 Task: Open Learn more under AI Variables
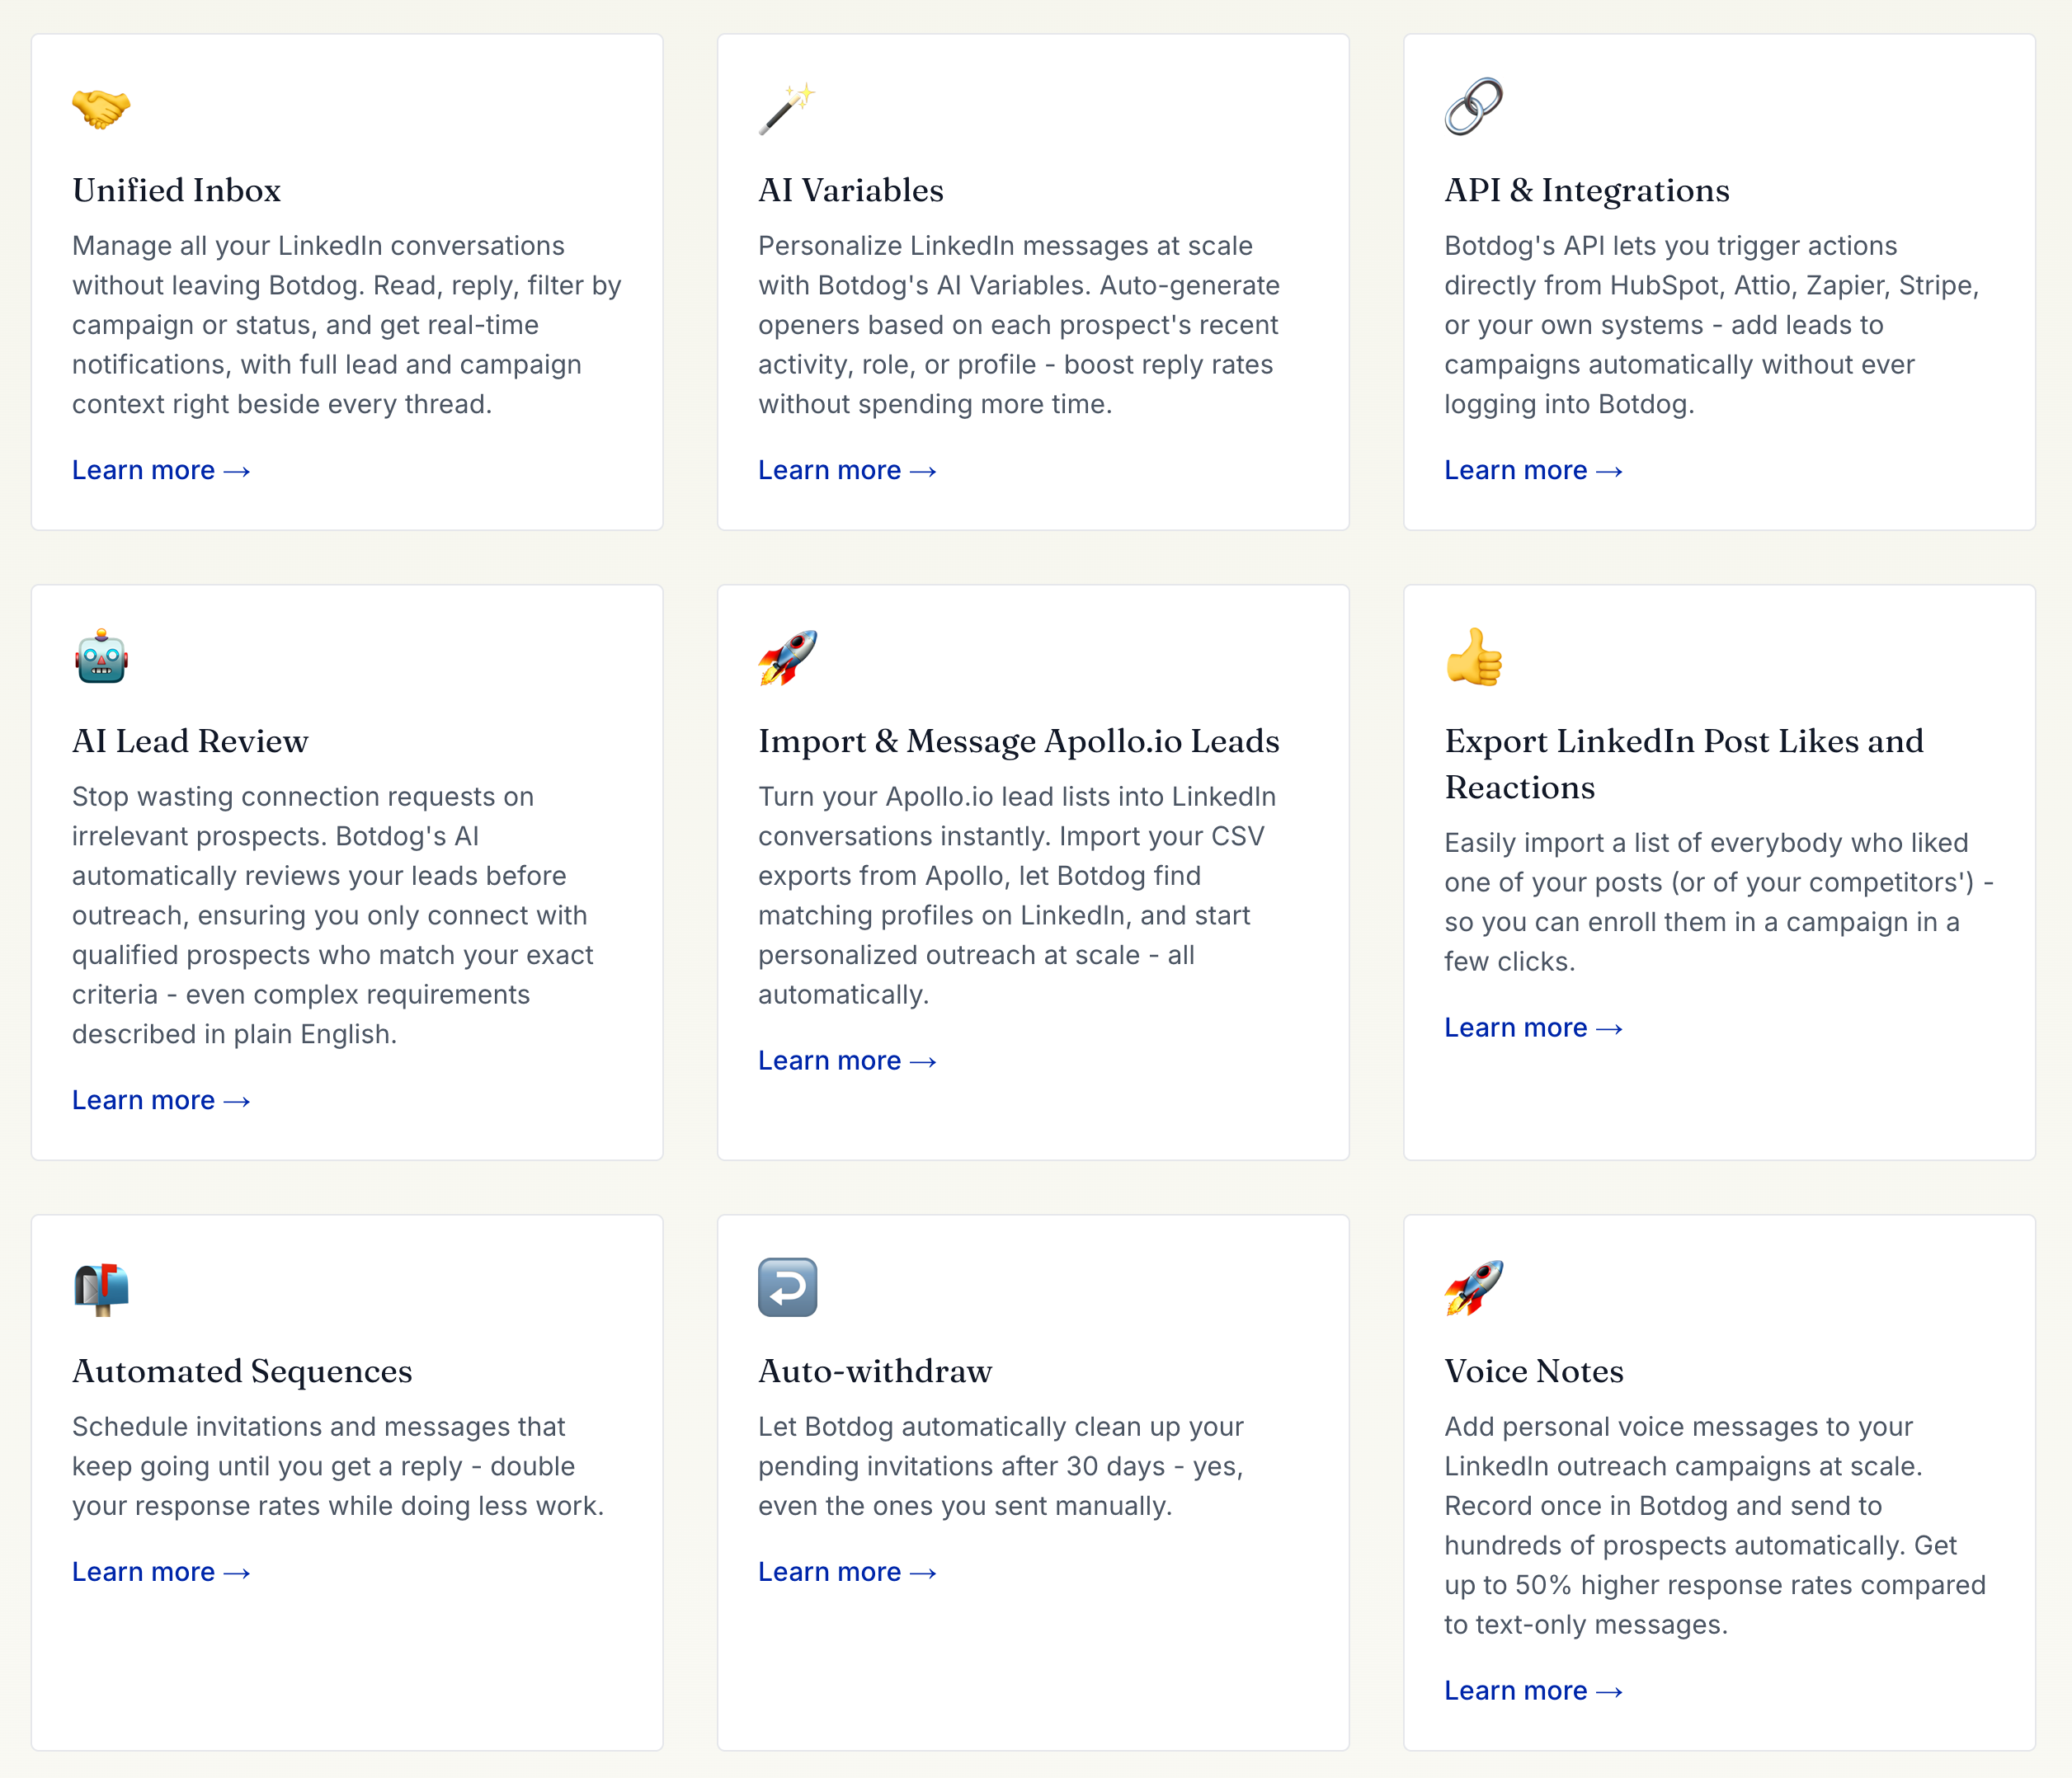pyautogui.click(x=847, y=470)
